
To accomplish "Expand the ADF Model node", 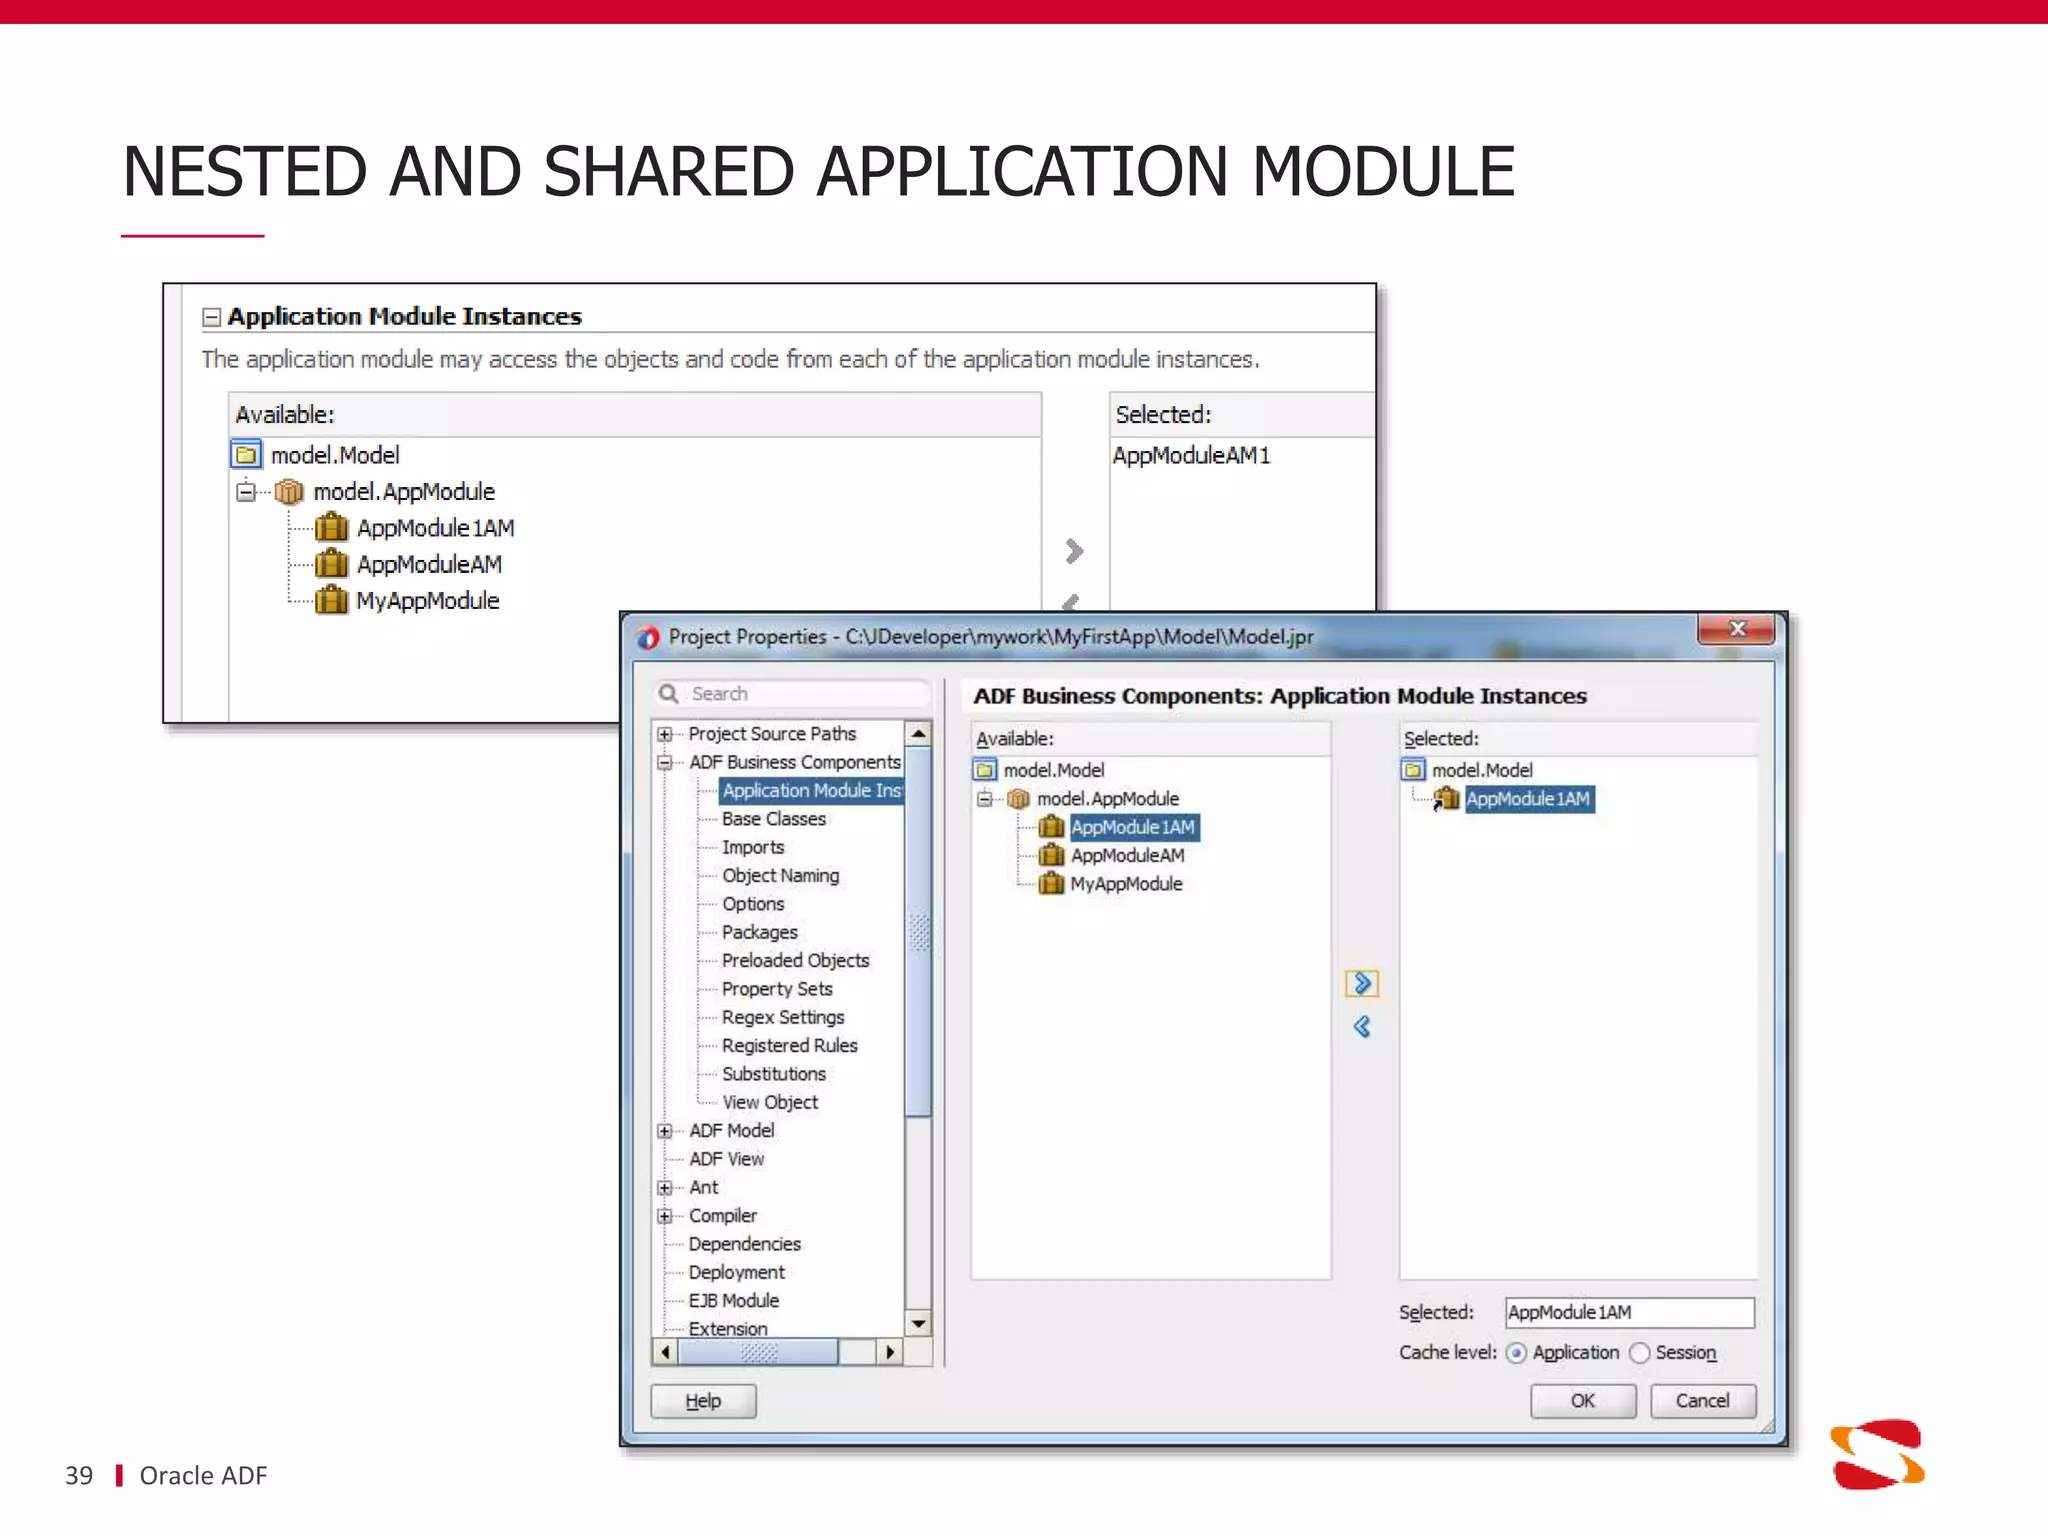I will (x=664, y=1131).
